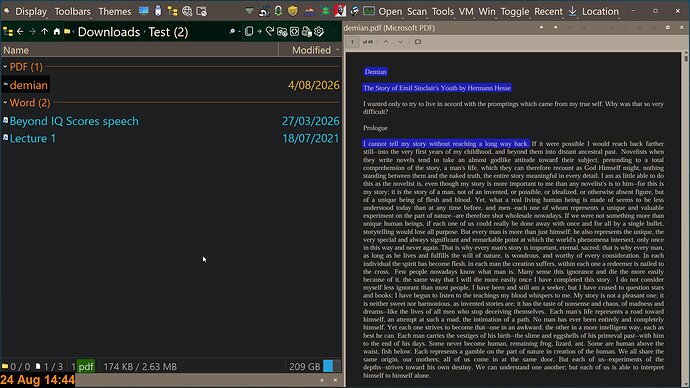Open the dropdown arrow beside Modified
The height and width of the screenshot is (388, 690).
338,50
